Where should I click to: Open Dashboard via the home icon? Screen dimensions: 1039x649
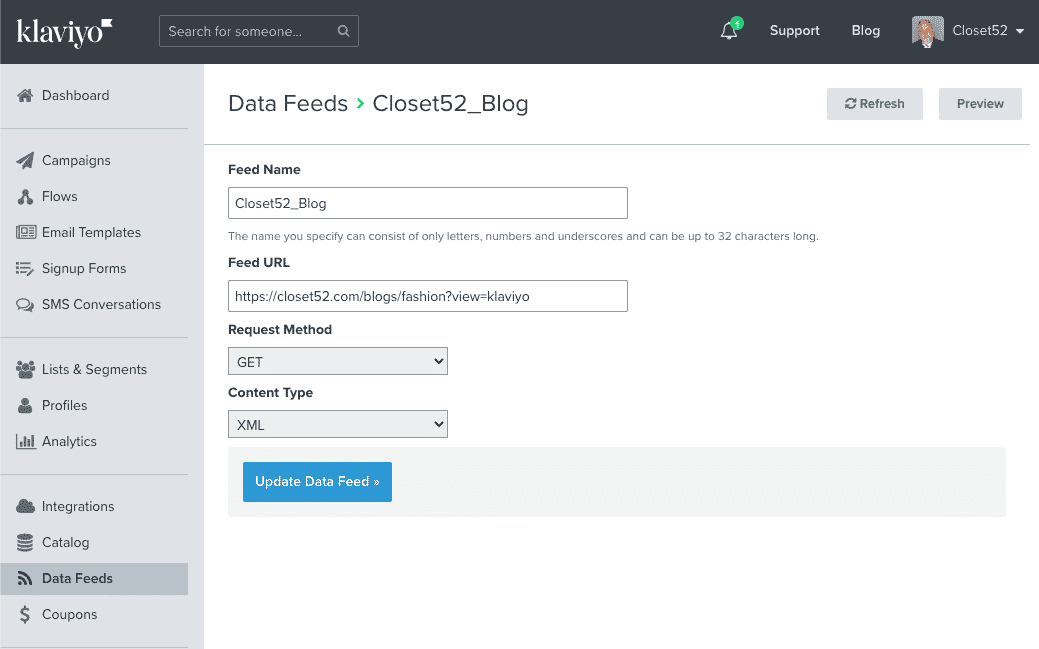26,96
